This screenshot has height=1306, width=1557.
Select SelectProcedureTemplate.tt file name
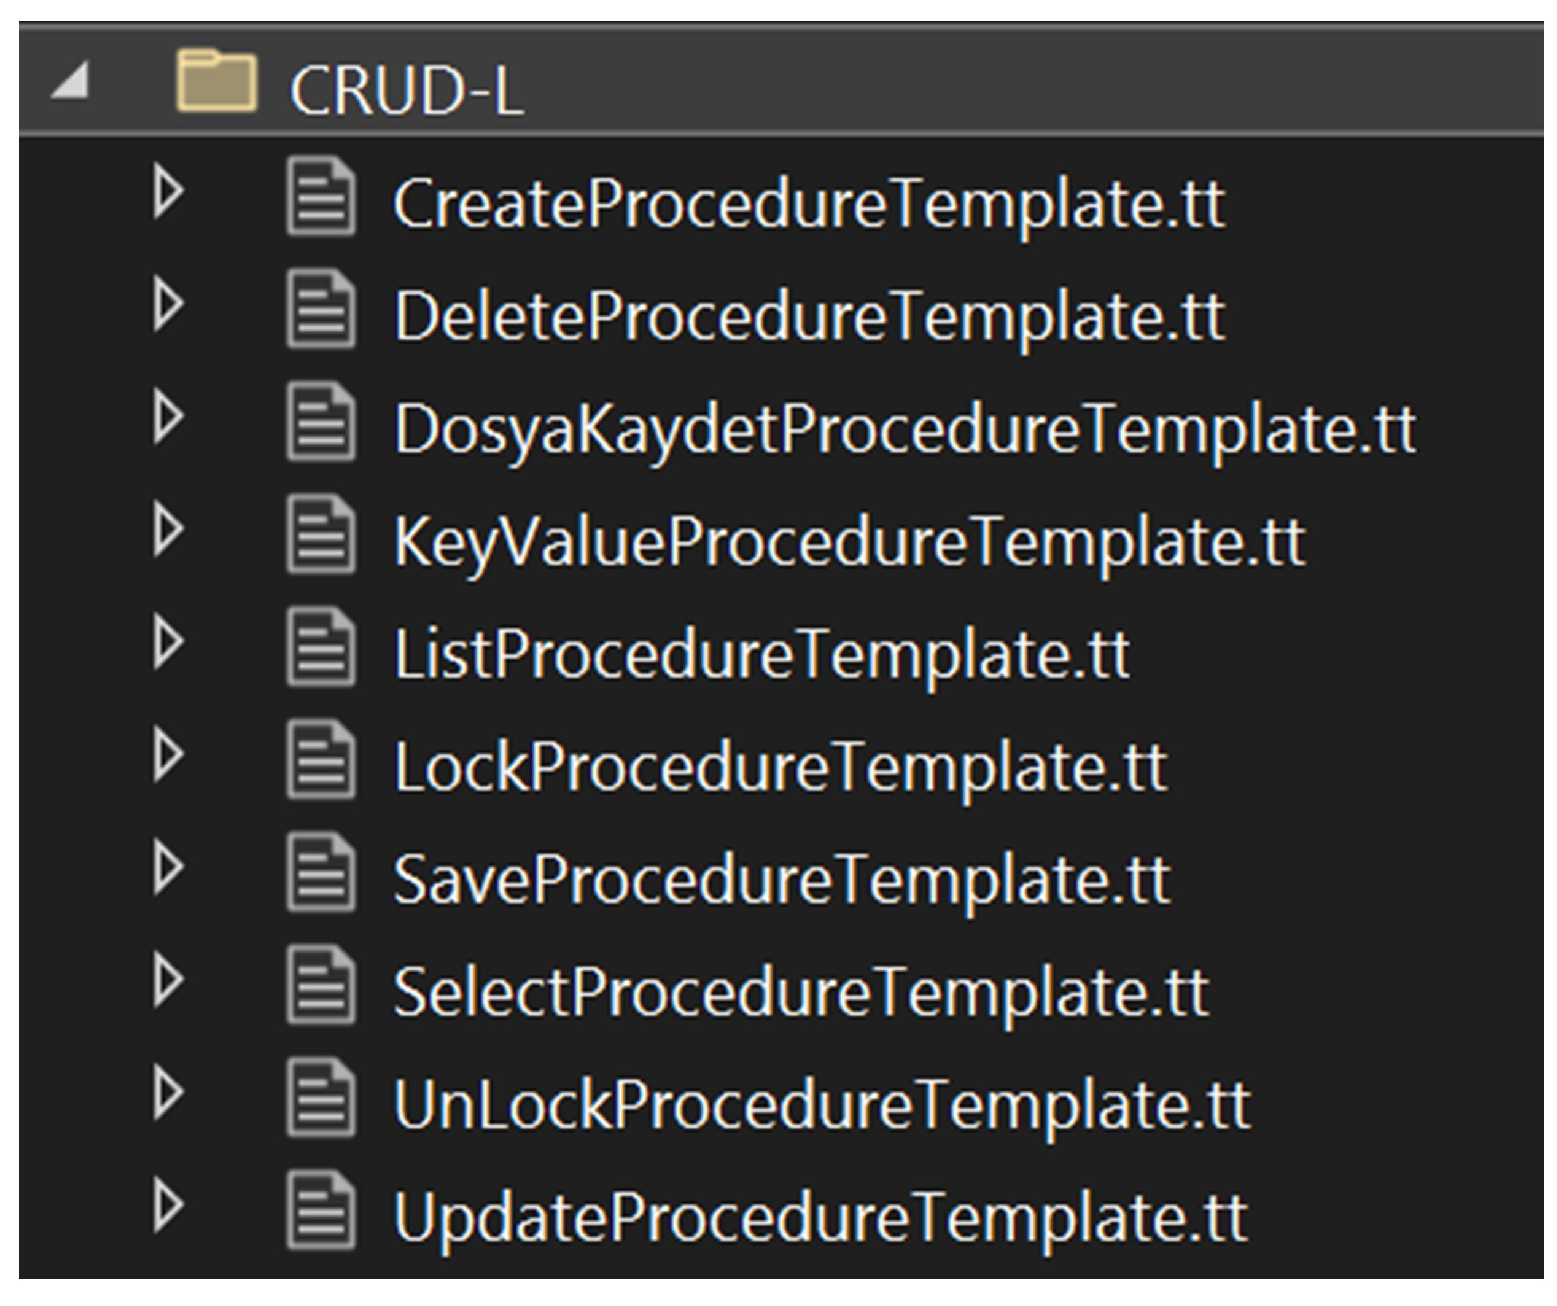(800, 992)
